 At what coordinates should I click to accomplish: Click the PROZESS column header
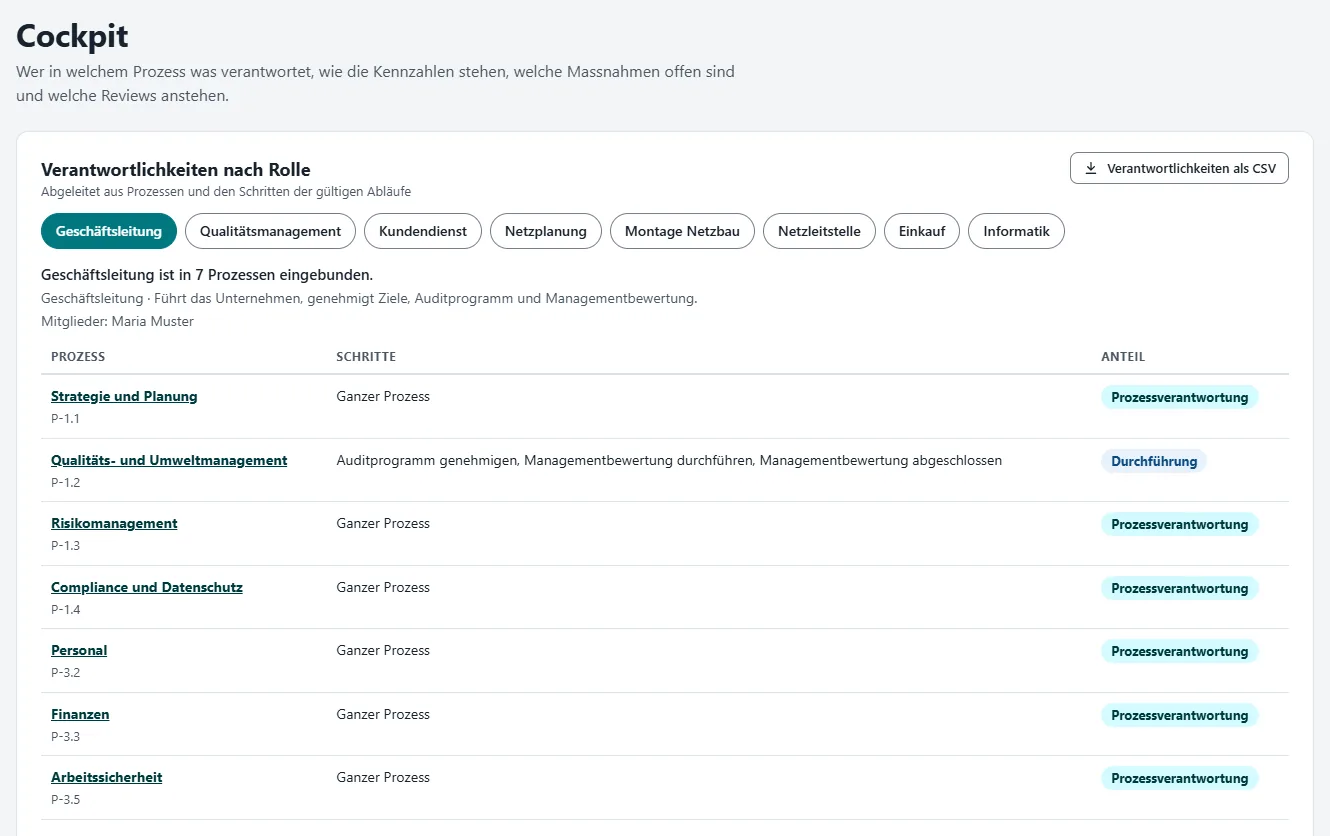pyautogui.click(x=78, y=357)
